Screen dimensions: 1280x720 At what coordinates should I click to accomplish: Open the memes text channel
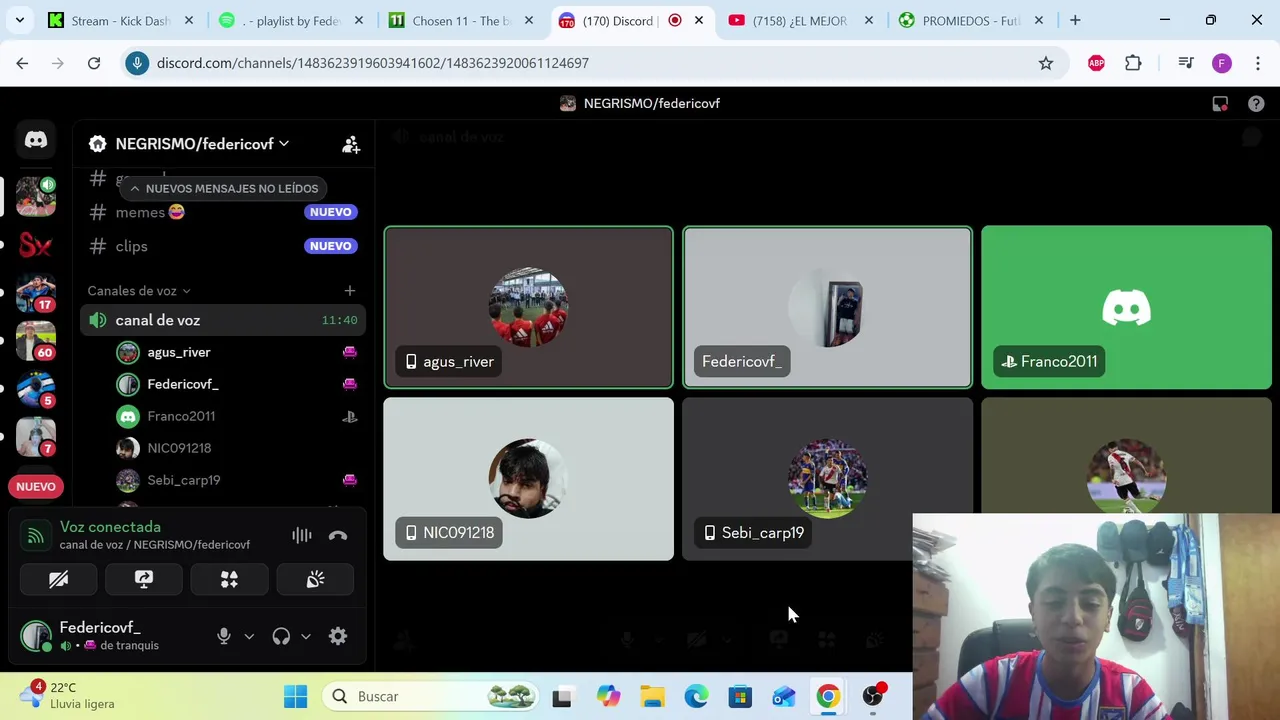(222, 212)
